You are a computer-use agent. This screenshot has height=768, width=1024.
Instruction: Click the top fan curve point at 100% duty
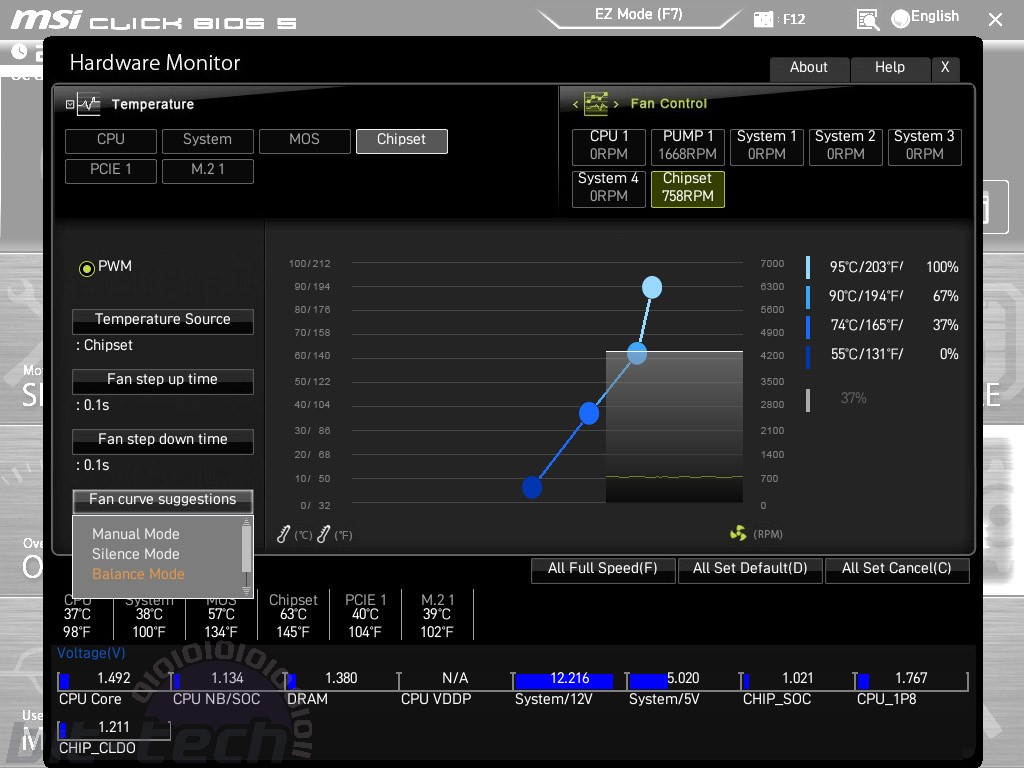pos(652,287)
